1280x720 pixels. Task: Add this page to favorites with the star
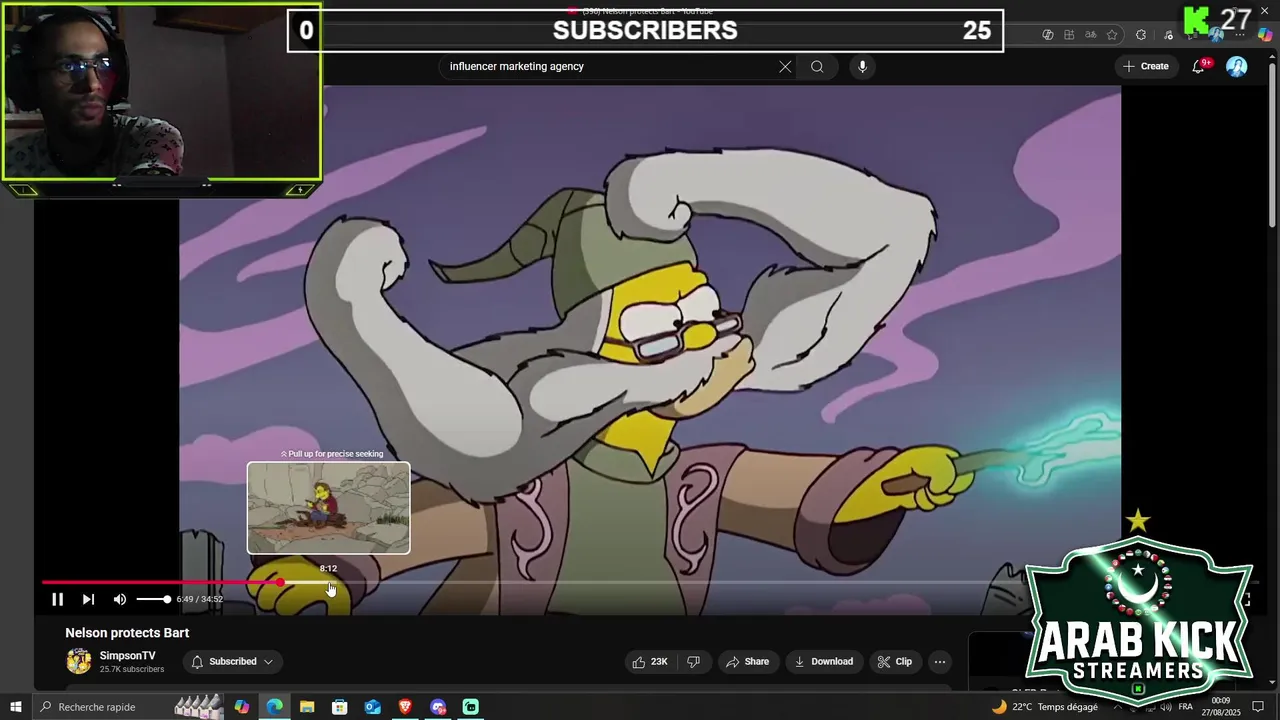pyautogui.click(x=1112, y=35)
